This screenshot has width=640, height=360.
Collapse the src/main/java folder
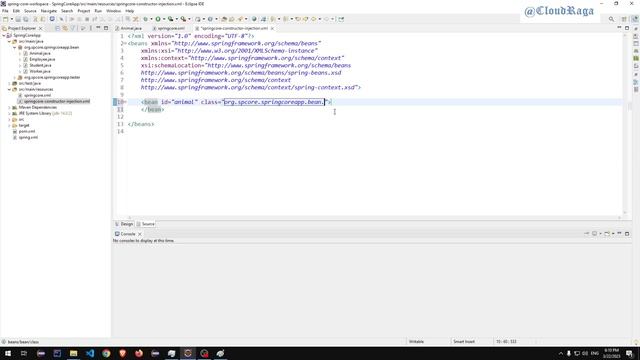coord(9,42)
